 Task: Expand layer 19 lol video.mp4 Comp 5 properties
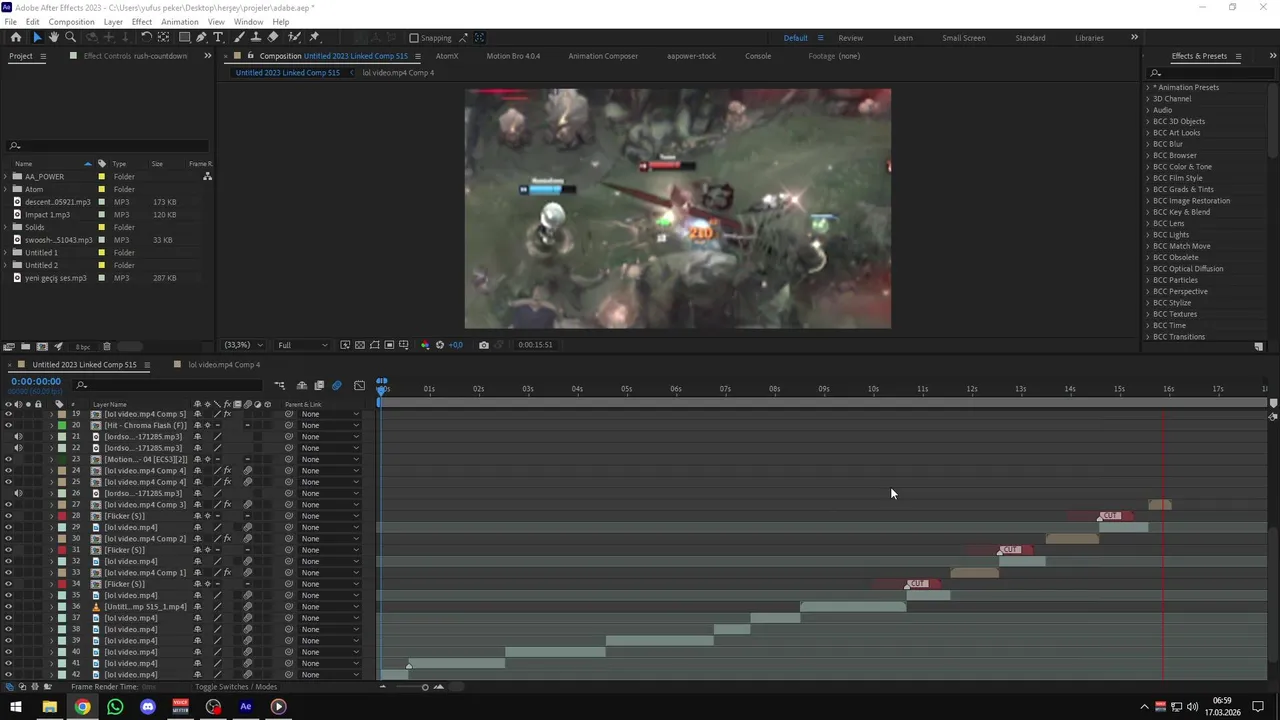point(51,414)
